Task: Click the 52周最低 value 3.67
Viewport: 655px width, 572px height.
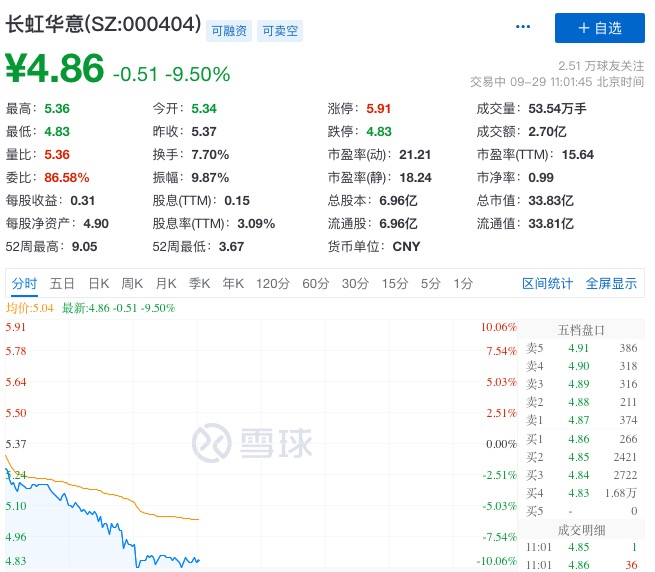Action: 231,247
